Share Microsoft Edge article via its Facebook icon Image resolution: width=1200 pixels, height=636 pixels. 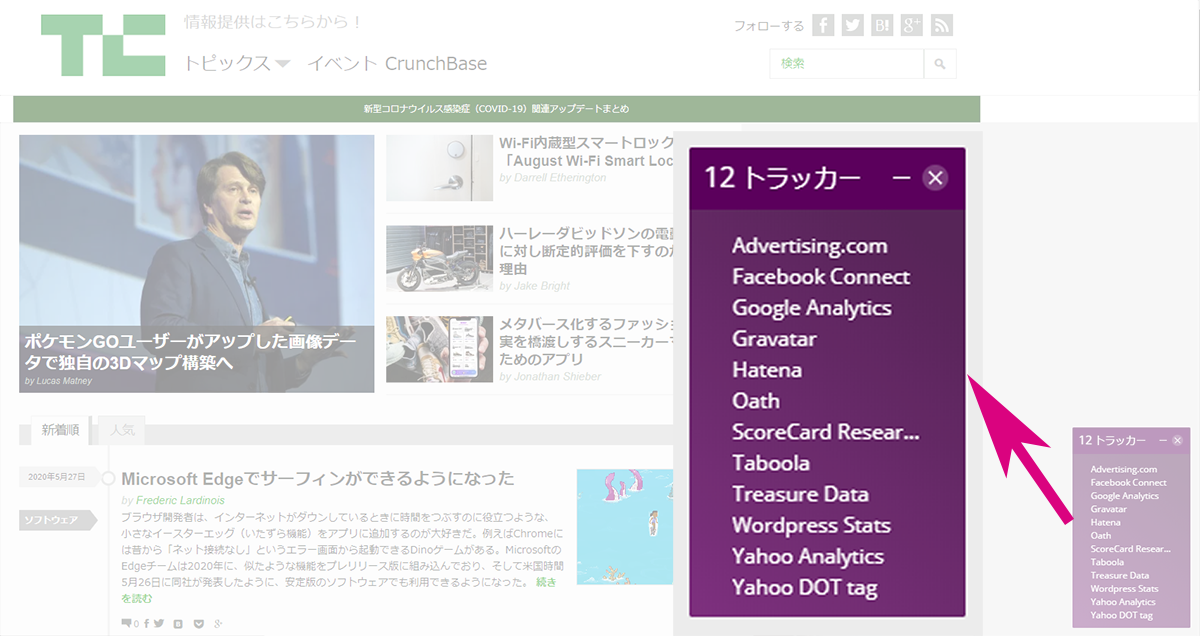(146, 624)
